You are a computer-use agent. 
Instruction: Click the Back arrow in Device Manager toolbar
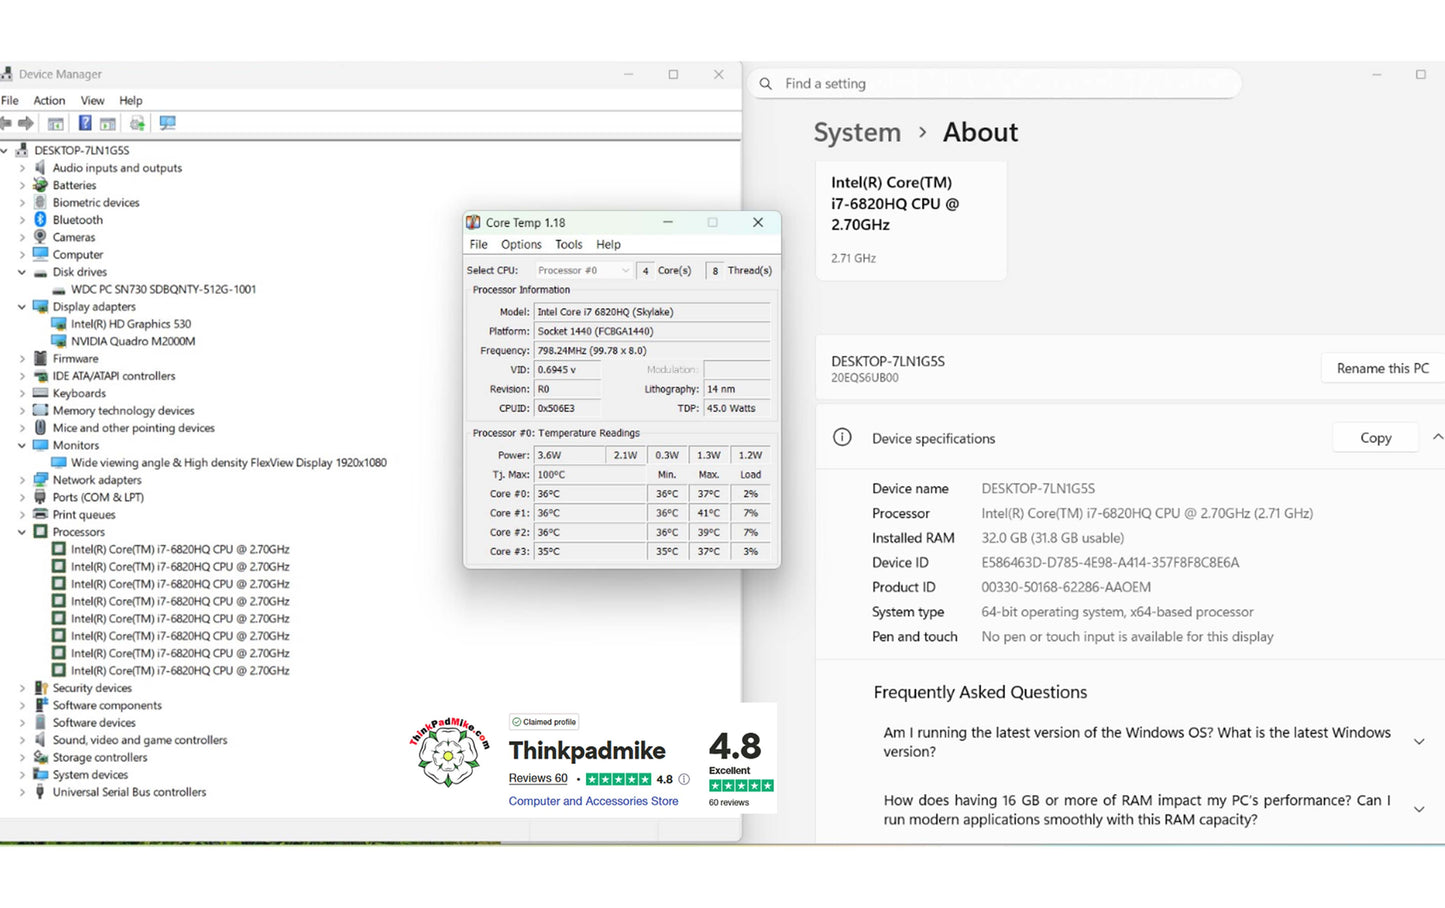pos(6,123)
